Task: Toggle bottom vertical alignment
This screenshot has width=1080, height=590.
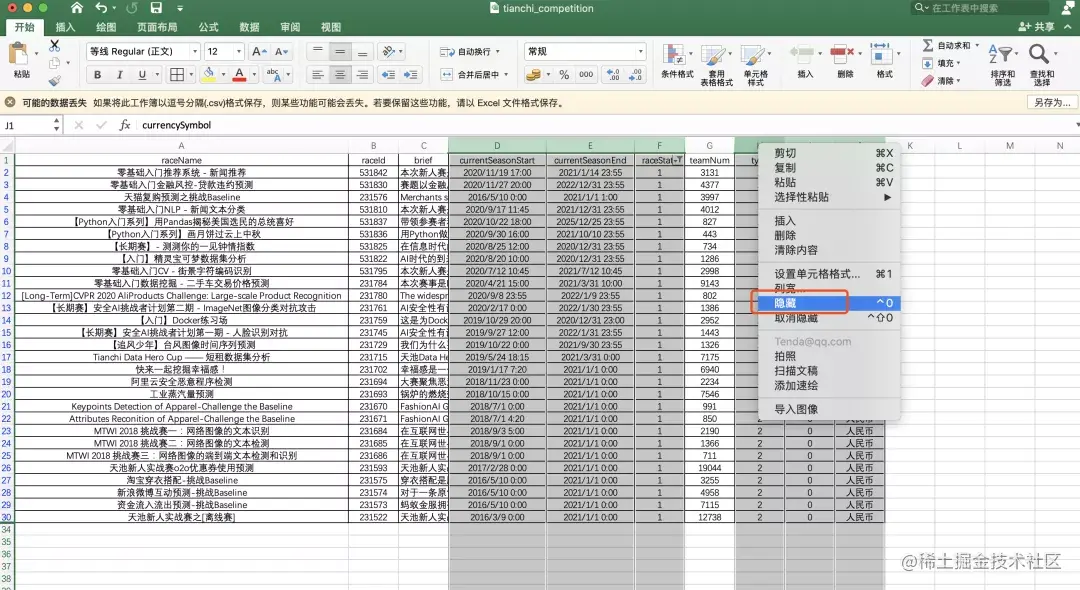Action: point(362,52)
